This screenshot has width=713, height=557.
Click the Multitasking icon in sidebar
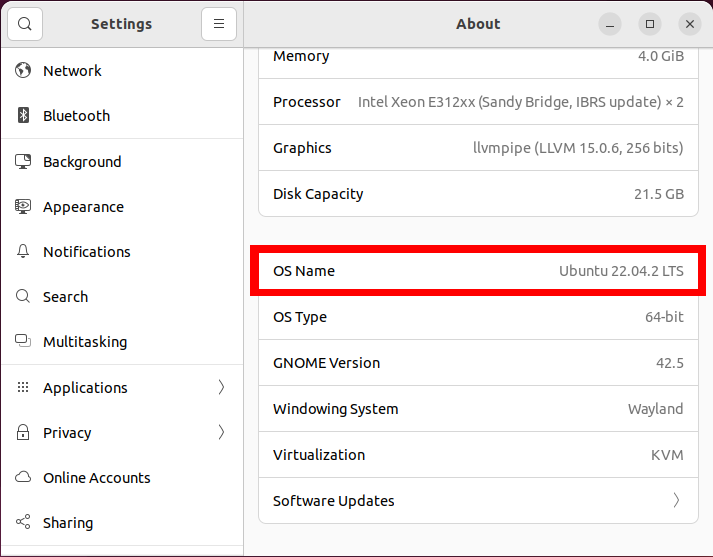(23, 341)
